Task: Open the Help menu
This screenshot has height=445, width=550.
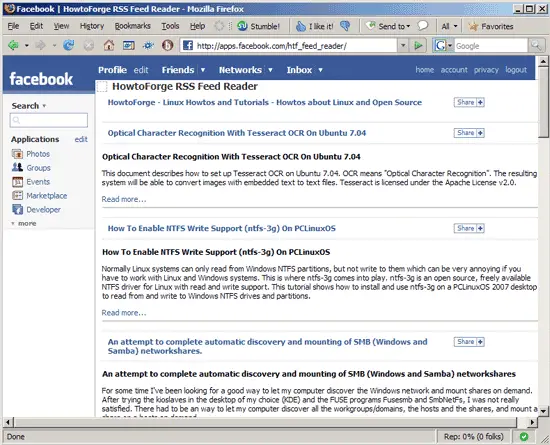Action: pyautogui.click(x=197, y=26)
